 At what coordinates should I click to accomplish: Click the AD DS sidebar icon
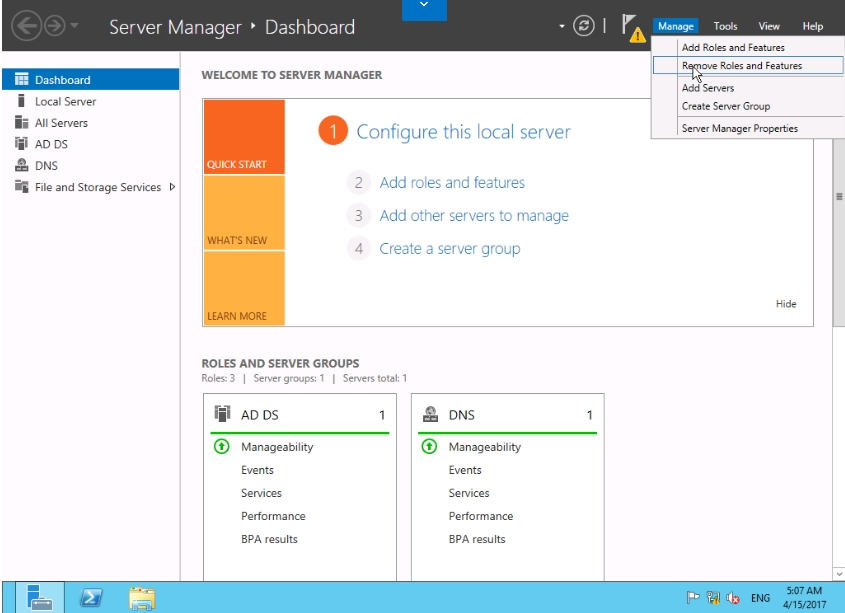(x=22, y=143)
